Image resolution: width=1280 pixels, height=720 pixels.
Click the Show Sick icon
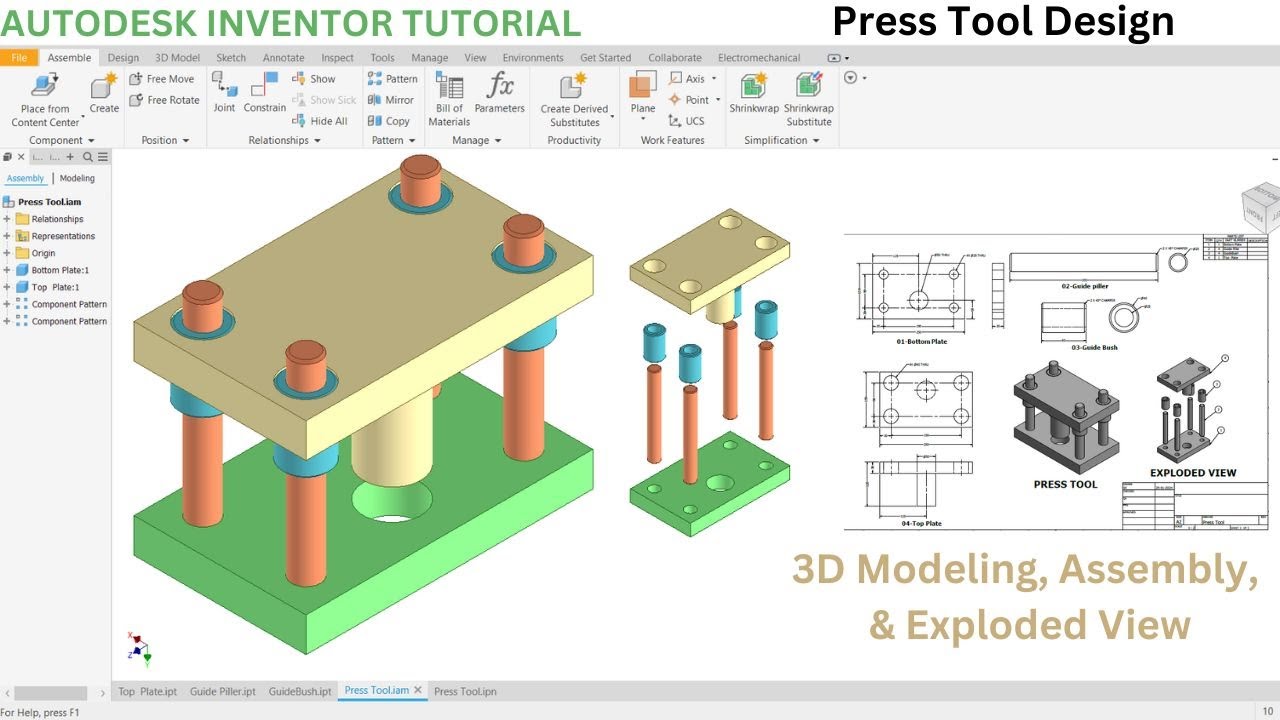(x=299, y=100)
